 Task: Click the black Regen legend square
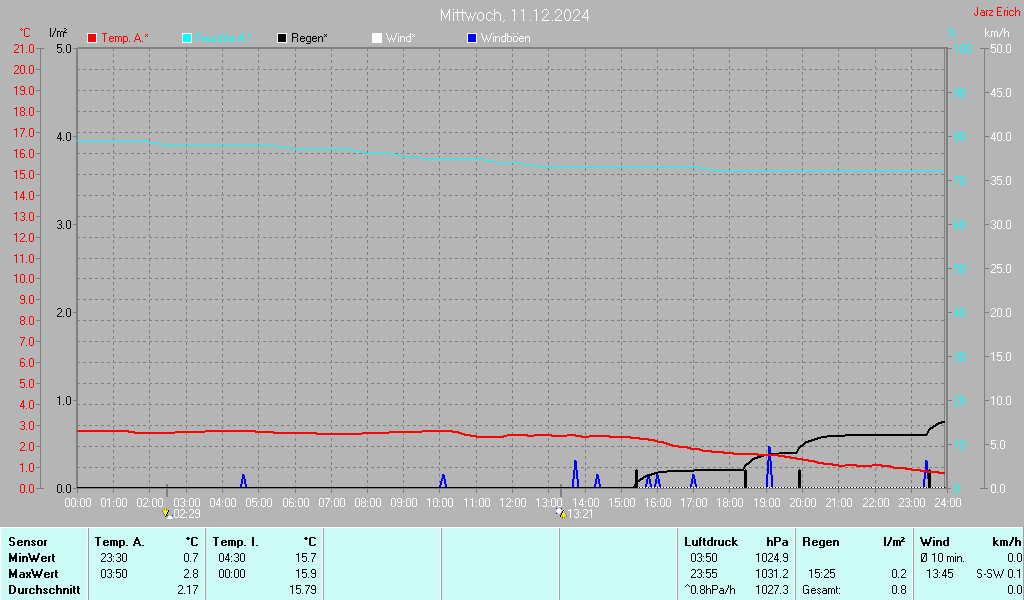(282, 38)
